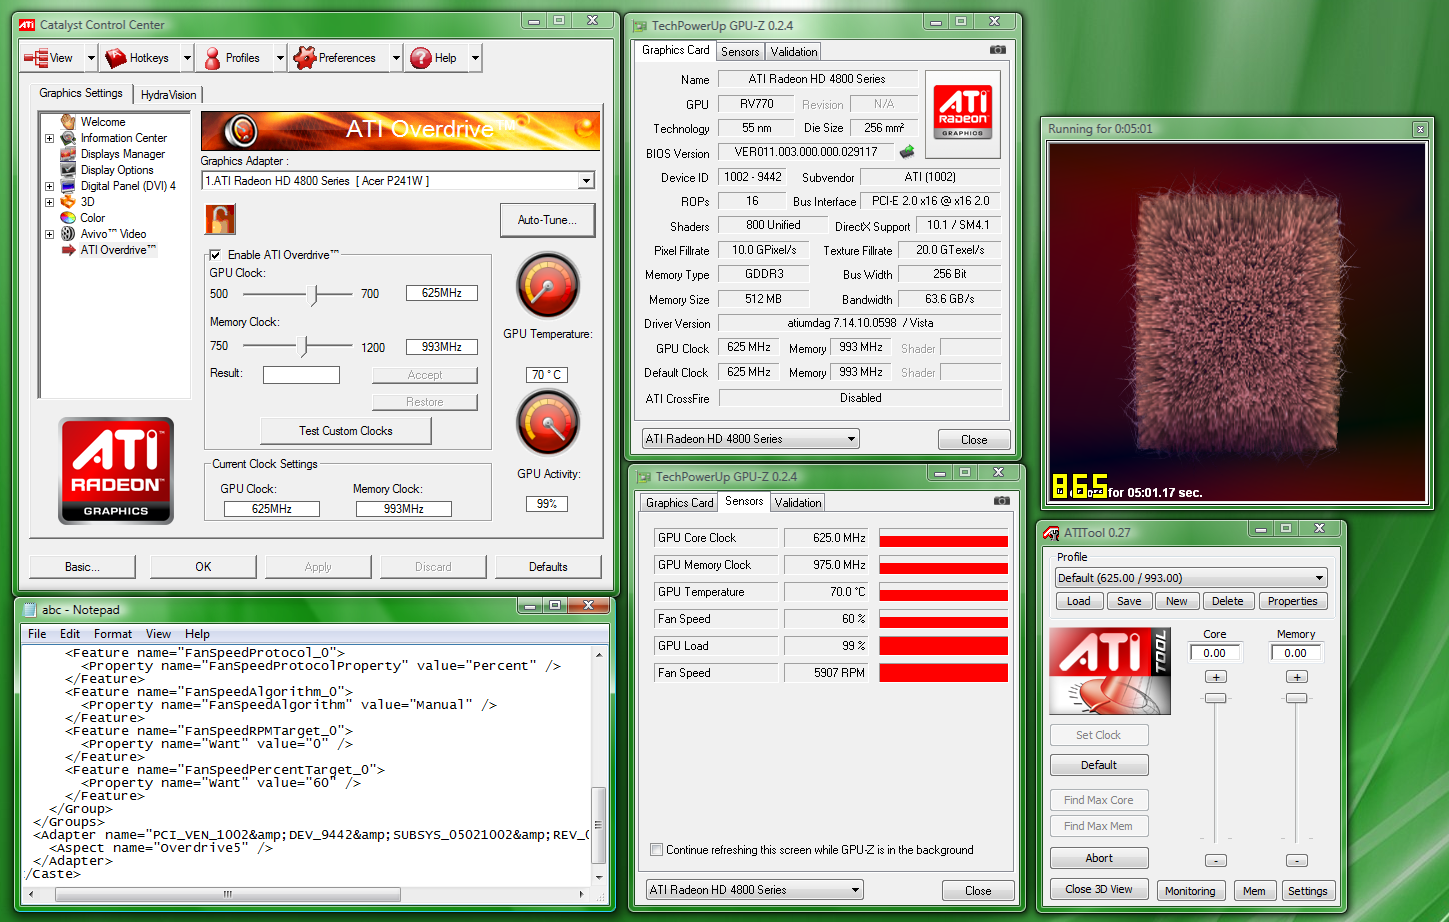Viewport: 1449px width, 922px height.
Task: Select the Color tree item
Action: point(92,218)
